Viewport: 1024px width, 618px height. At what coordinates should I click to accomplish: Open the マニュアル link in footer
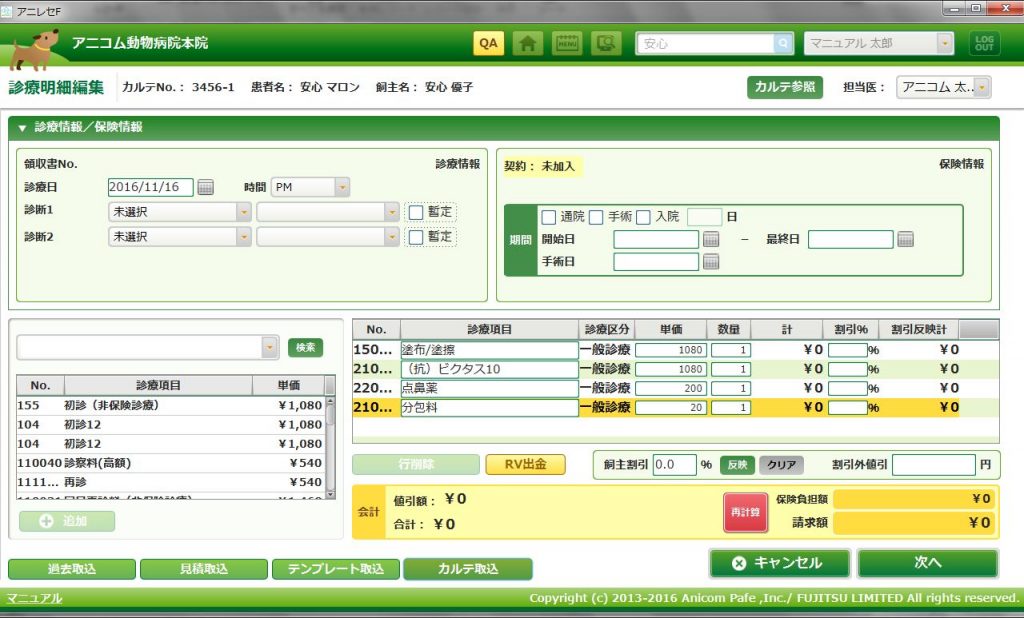34,598
